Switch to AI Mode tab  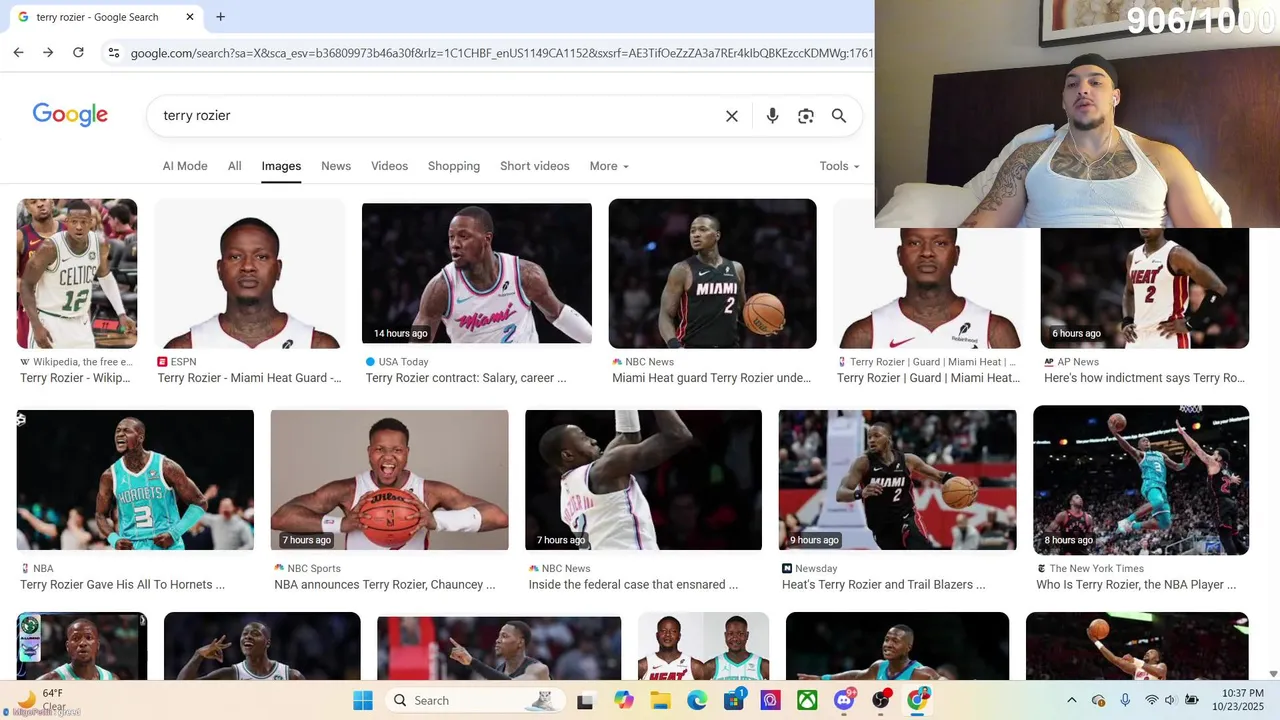tap(185, 166)
